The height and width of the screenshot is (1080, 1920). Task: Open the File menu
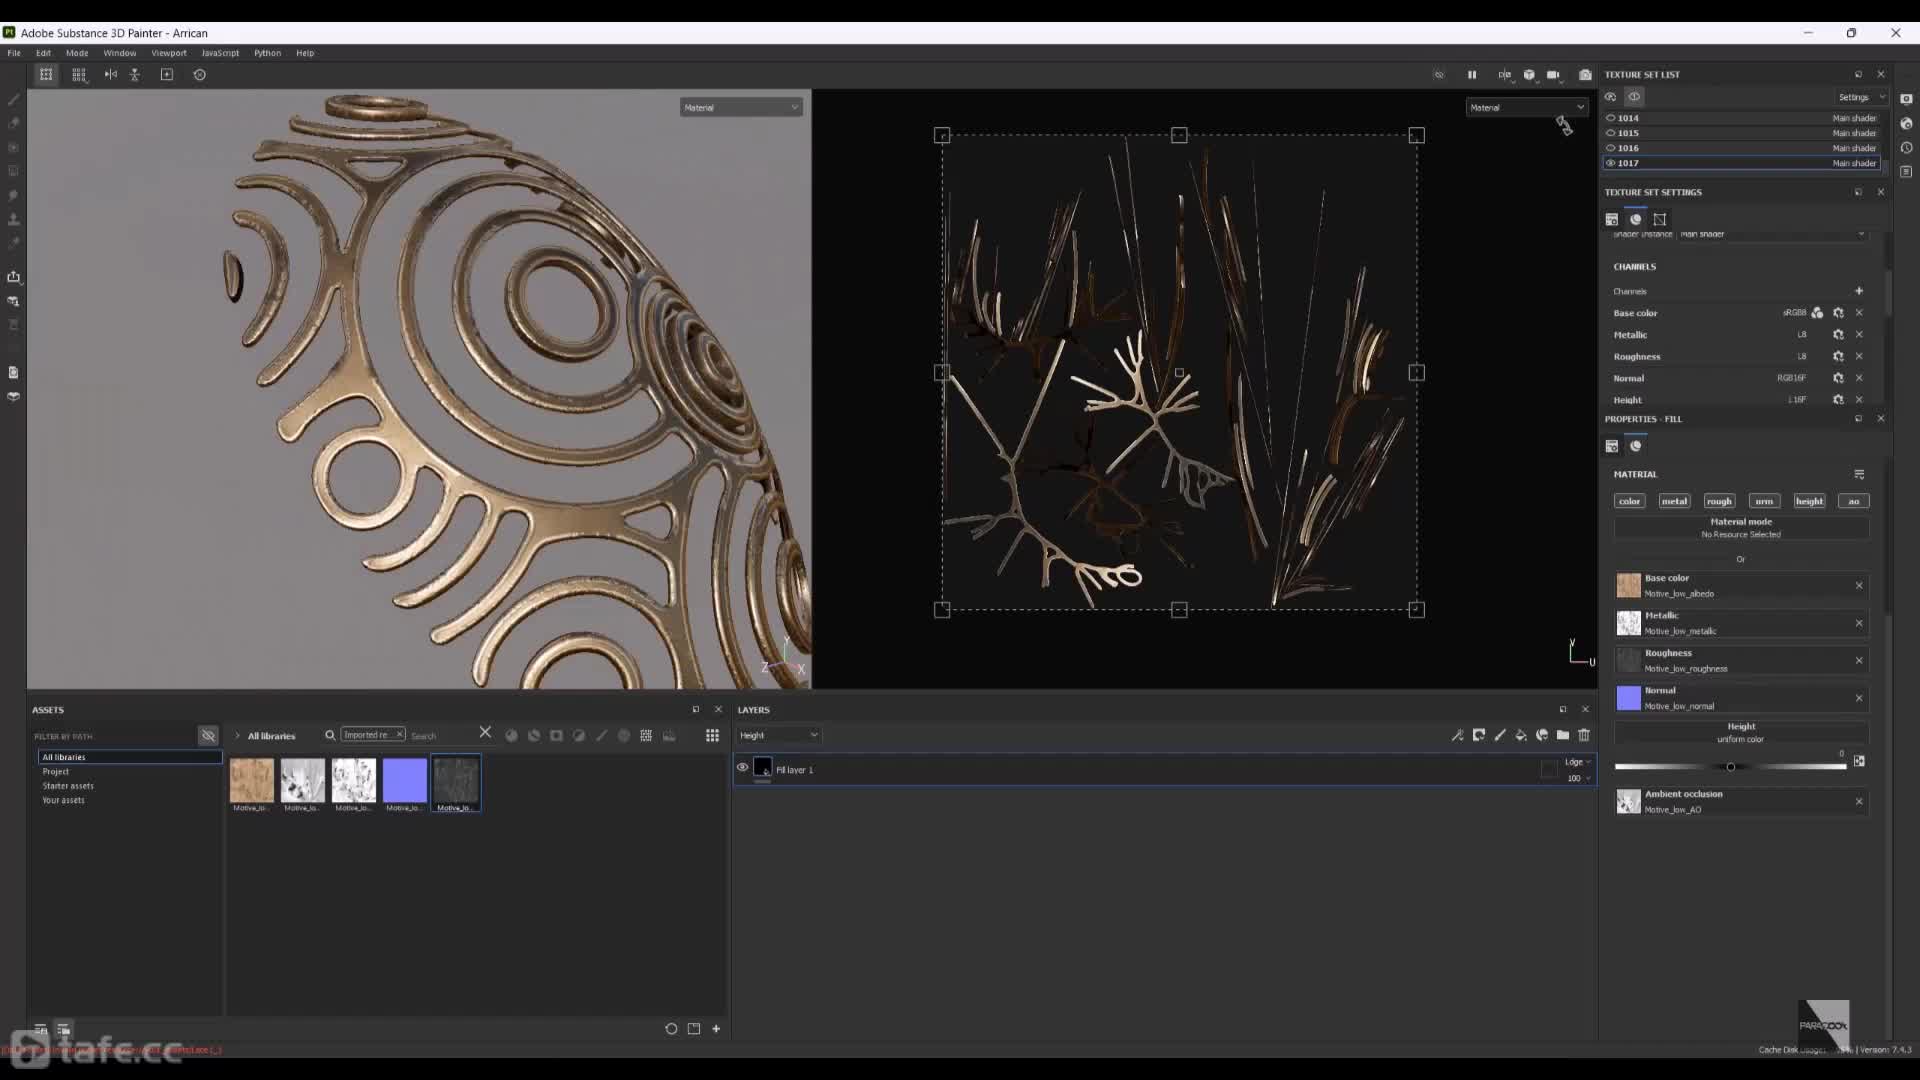(x=14, y=53)
